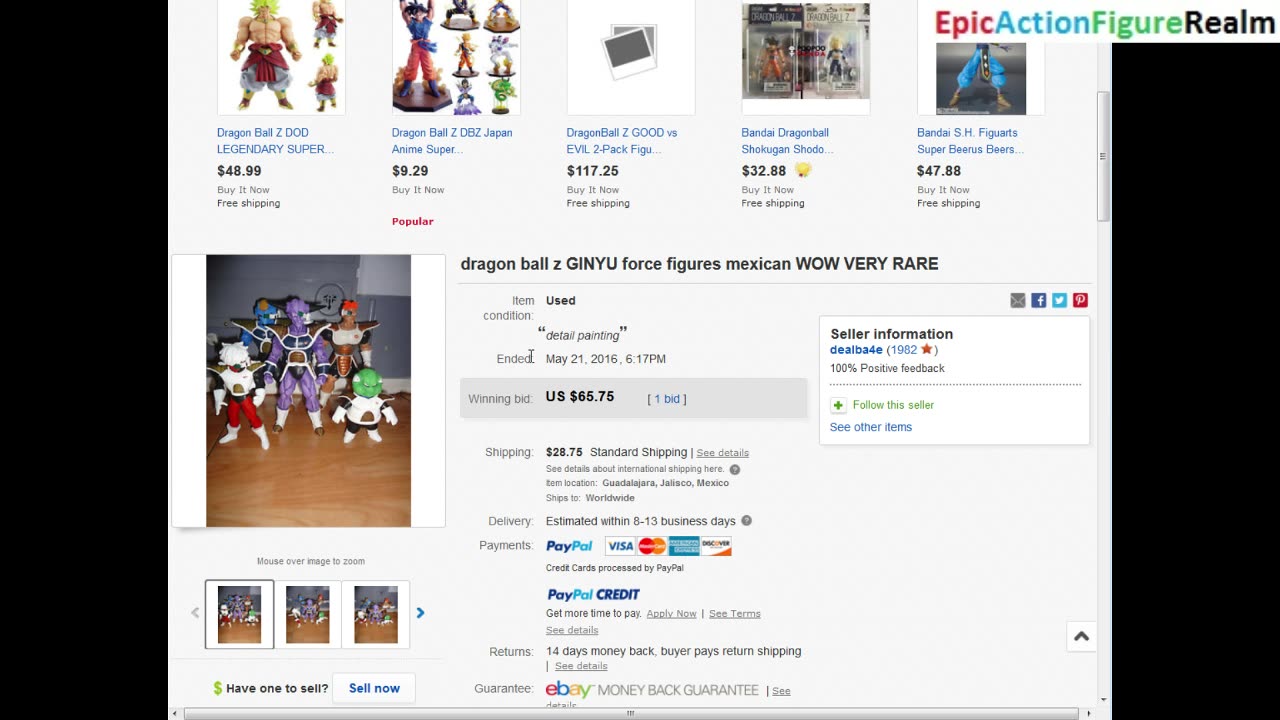The width and height of the screenshot is (1280, 720).
Task: Pin listing with Pinterest icon
Action: pos(1080,300)
